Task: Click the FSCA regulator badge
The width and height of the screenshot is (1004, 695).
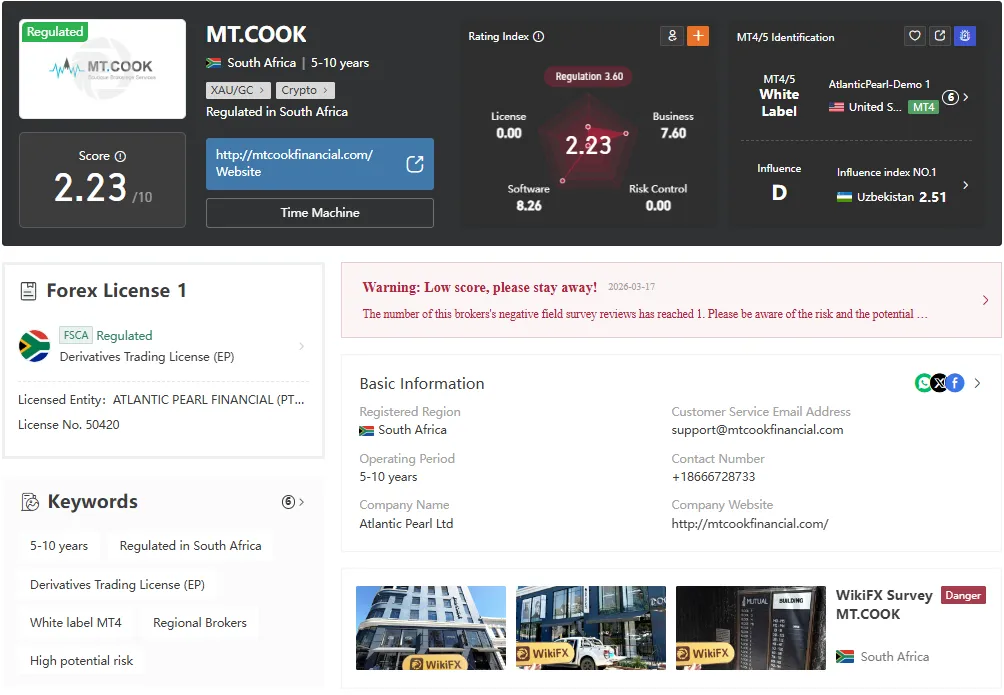Action: [76, 335]
